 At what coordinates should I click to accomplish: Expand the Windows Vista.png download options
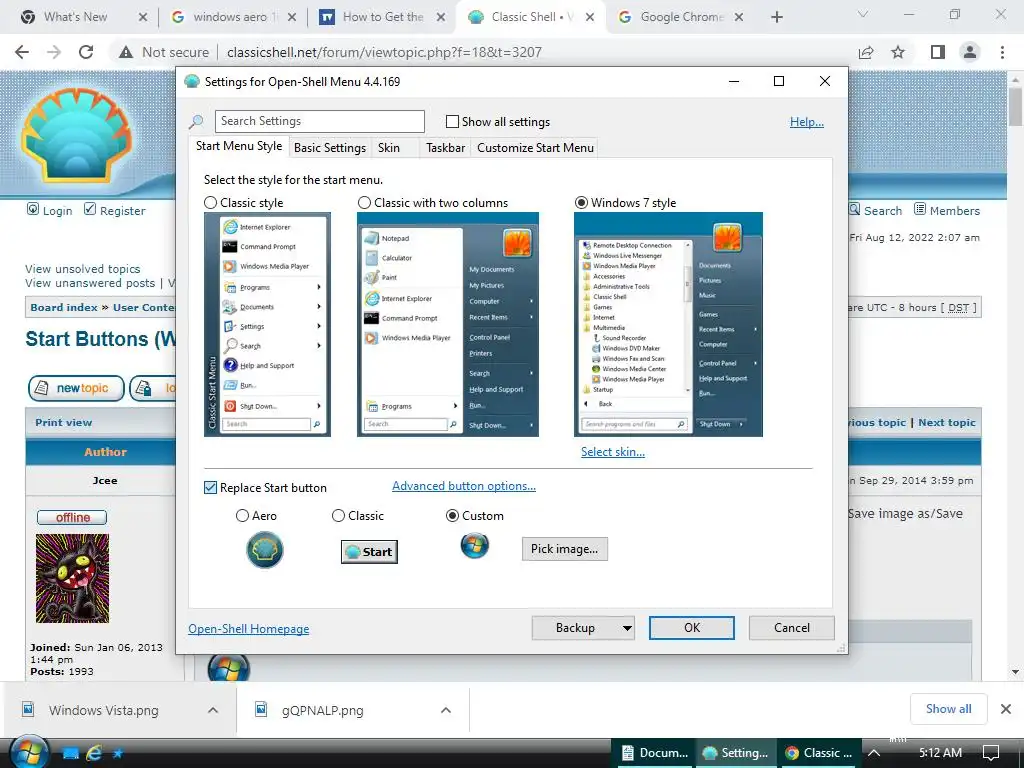(213, 710)
